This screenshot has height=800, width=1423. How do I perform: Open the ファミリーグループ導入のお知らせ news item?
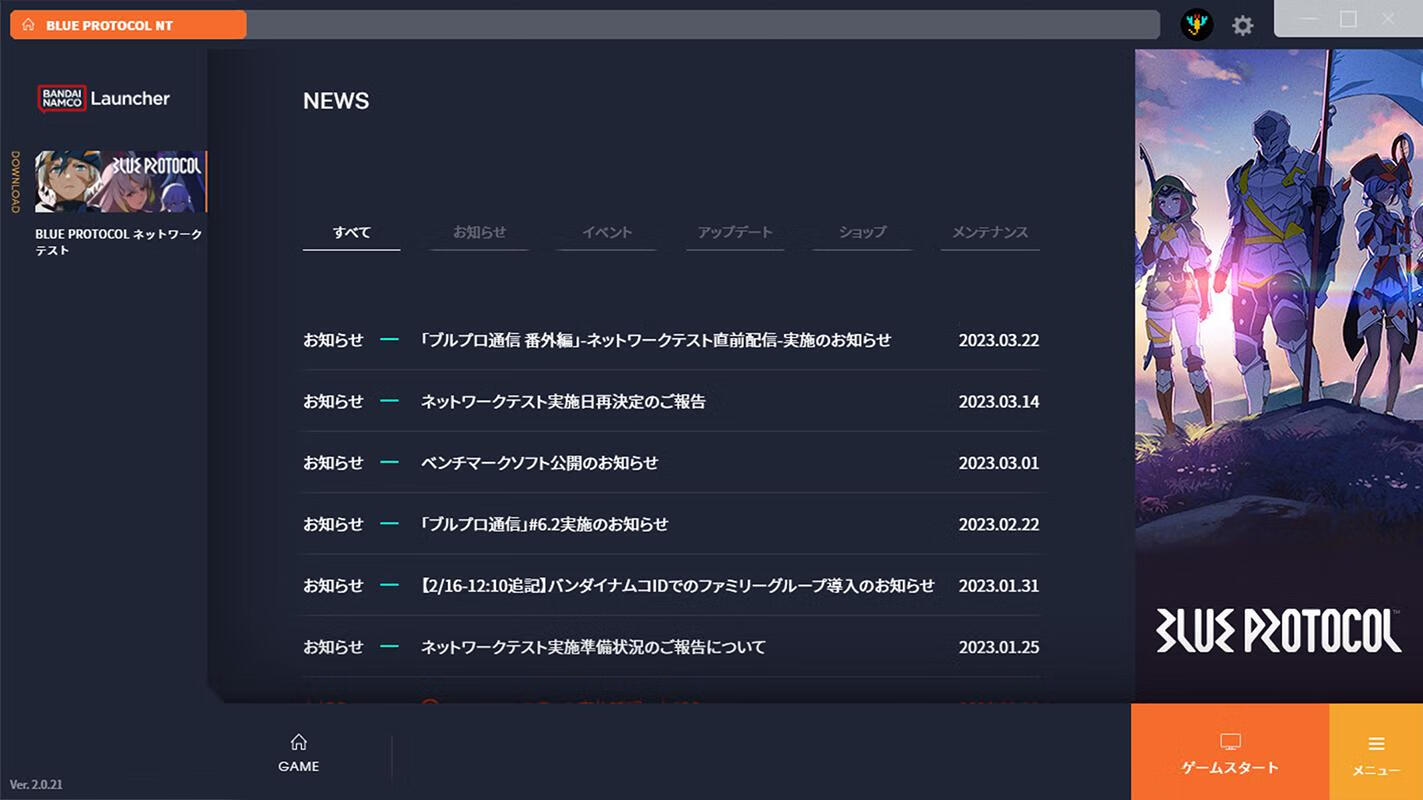(x=671, y=586)
